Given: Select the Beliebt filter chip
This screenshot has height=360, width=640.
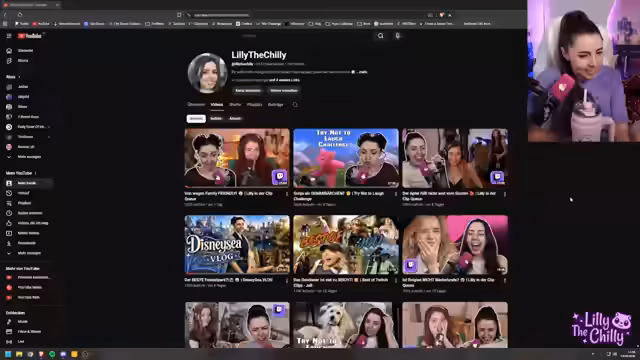Looking at the screenshot, I should tap(216, 119).
